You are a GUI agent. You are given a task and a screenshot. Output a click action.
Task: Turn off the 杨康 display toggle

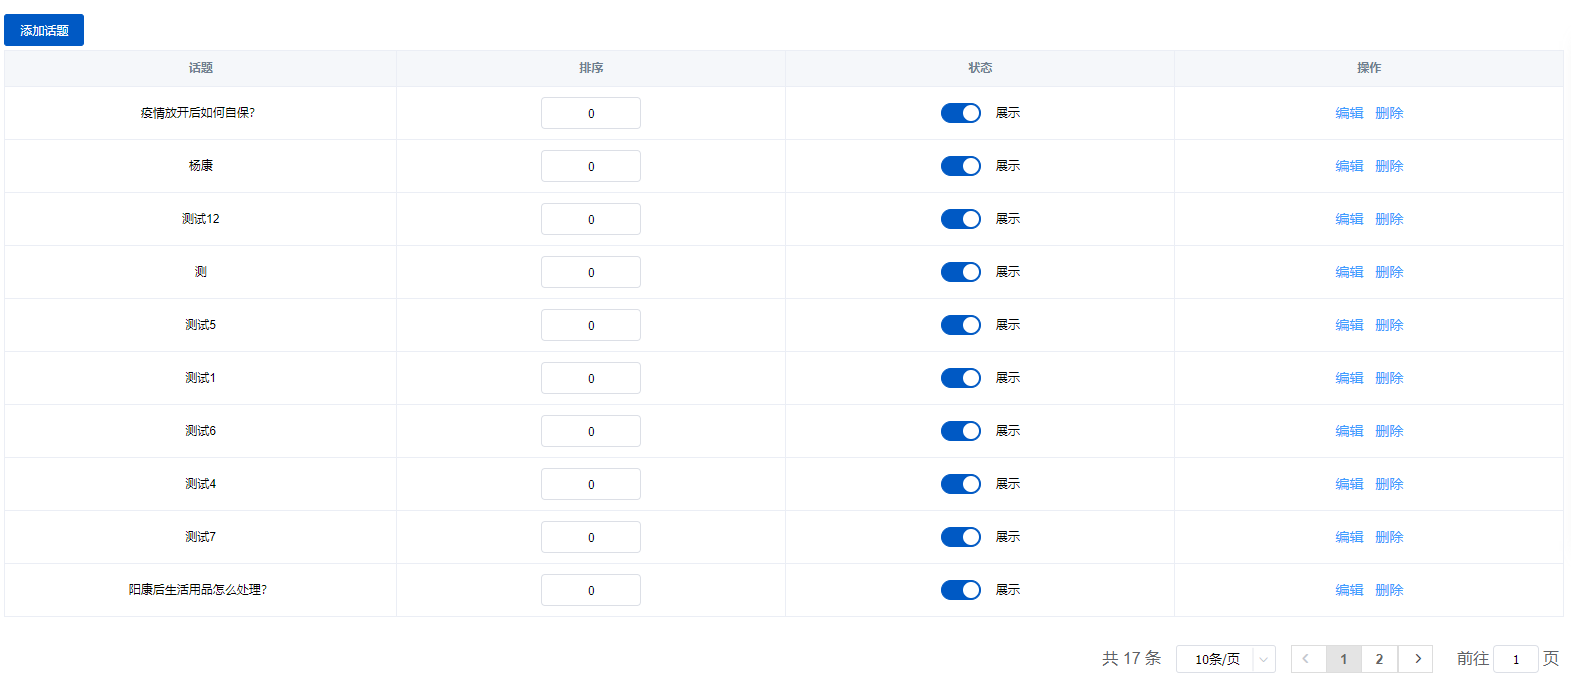point(960,166)
